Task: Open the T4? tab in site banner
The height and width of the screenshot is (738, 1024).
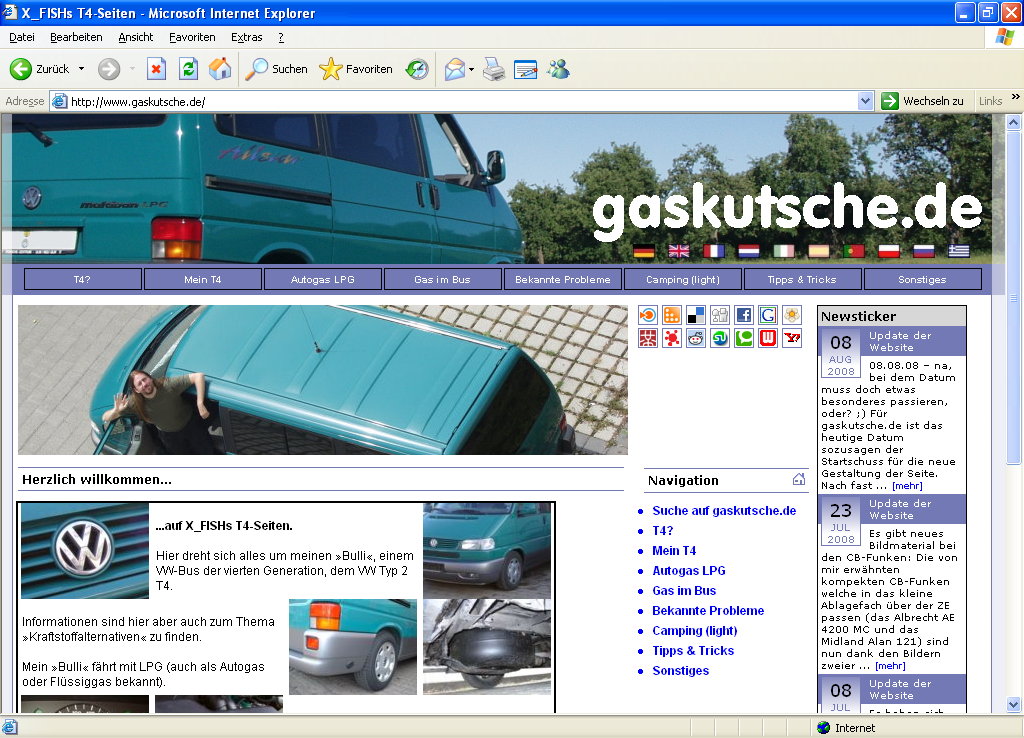Action: coord(82,280)
